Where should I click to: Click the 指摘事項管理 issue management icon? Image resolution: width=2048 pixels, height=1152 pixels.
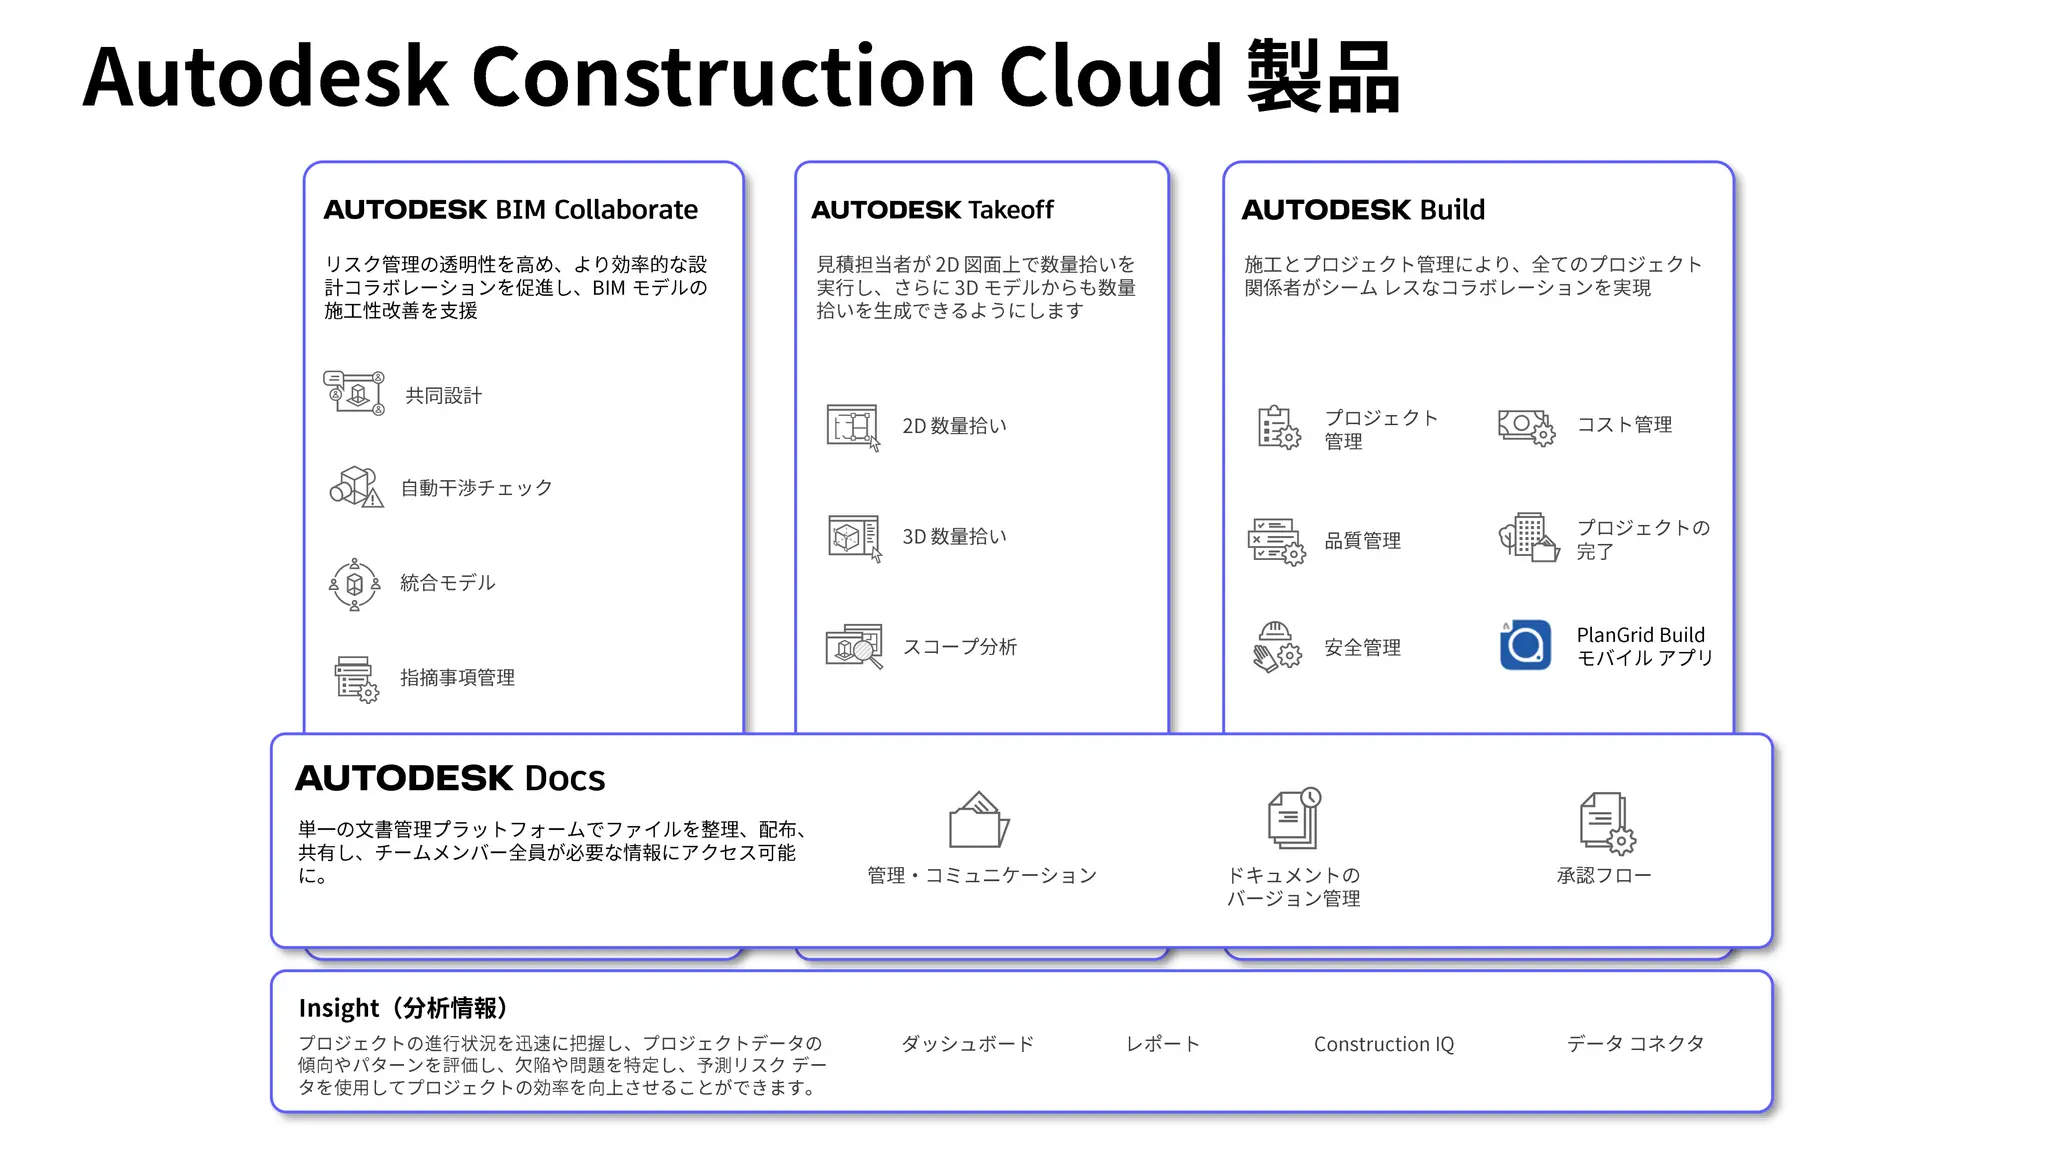tap(356, 679)
